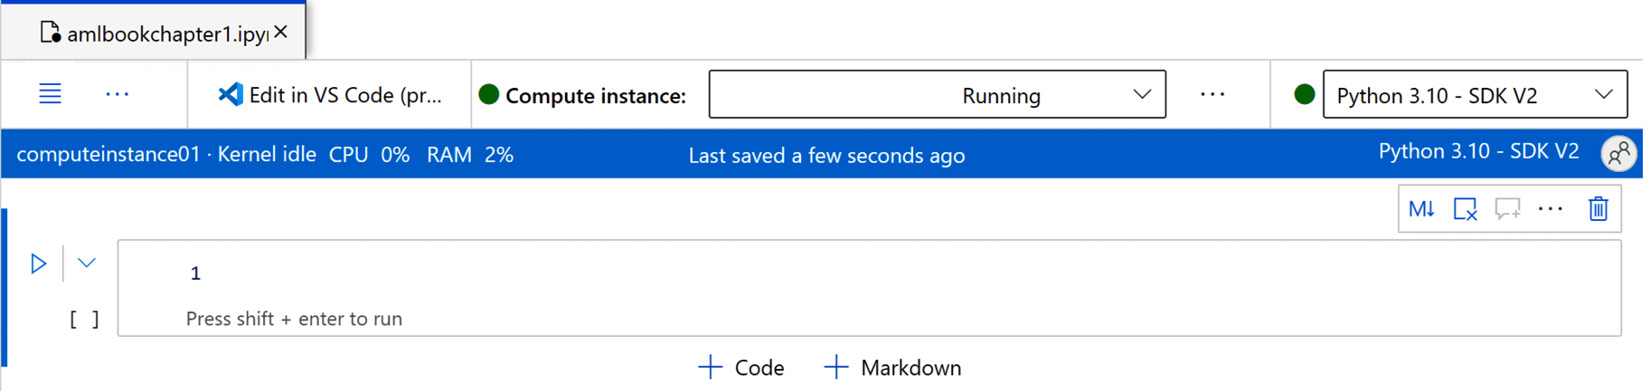This screenshot has width=1650, height=391.
Task: Open user presence avatar icon
Action: point(1618,154)
